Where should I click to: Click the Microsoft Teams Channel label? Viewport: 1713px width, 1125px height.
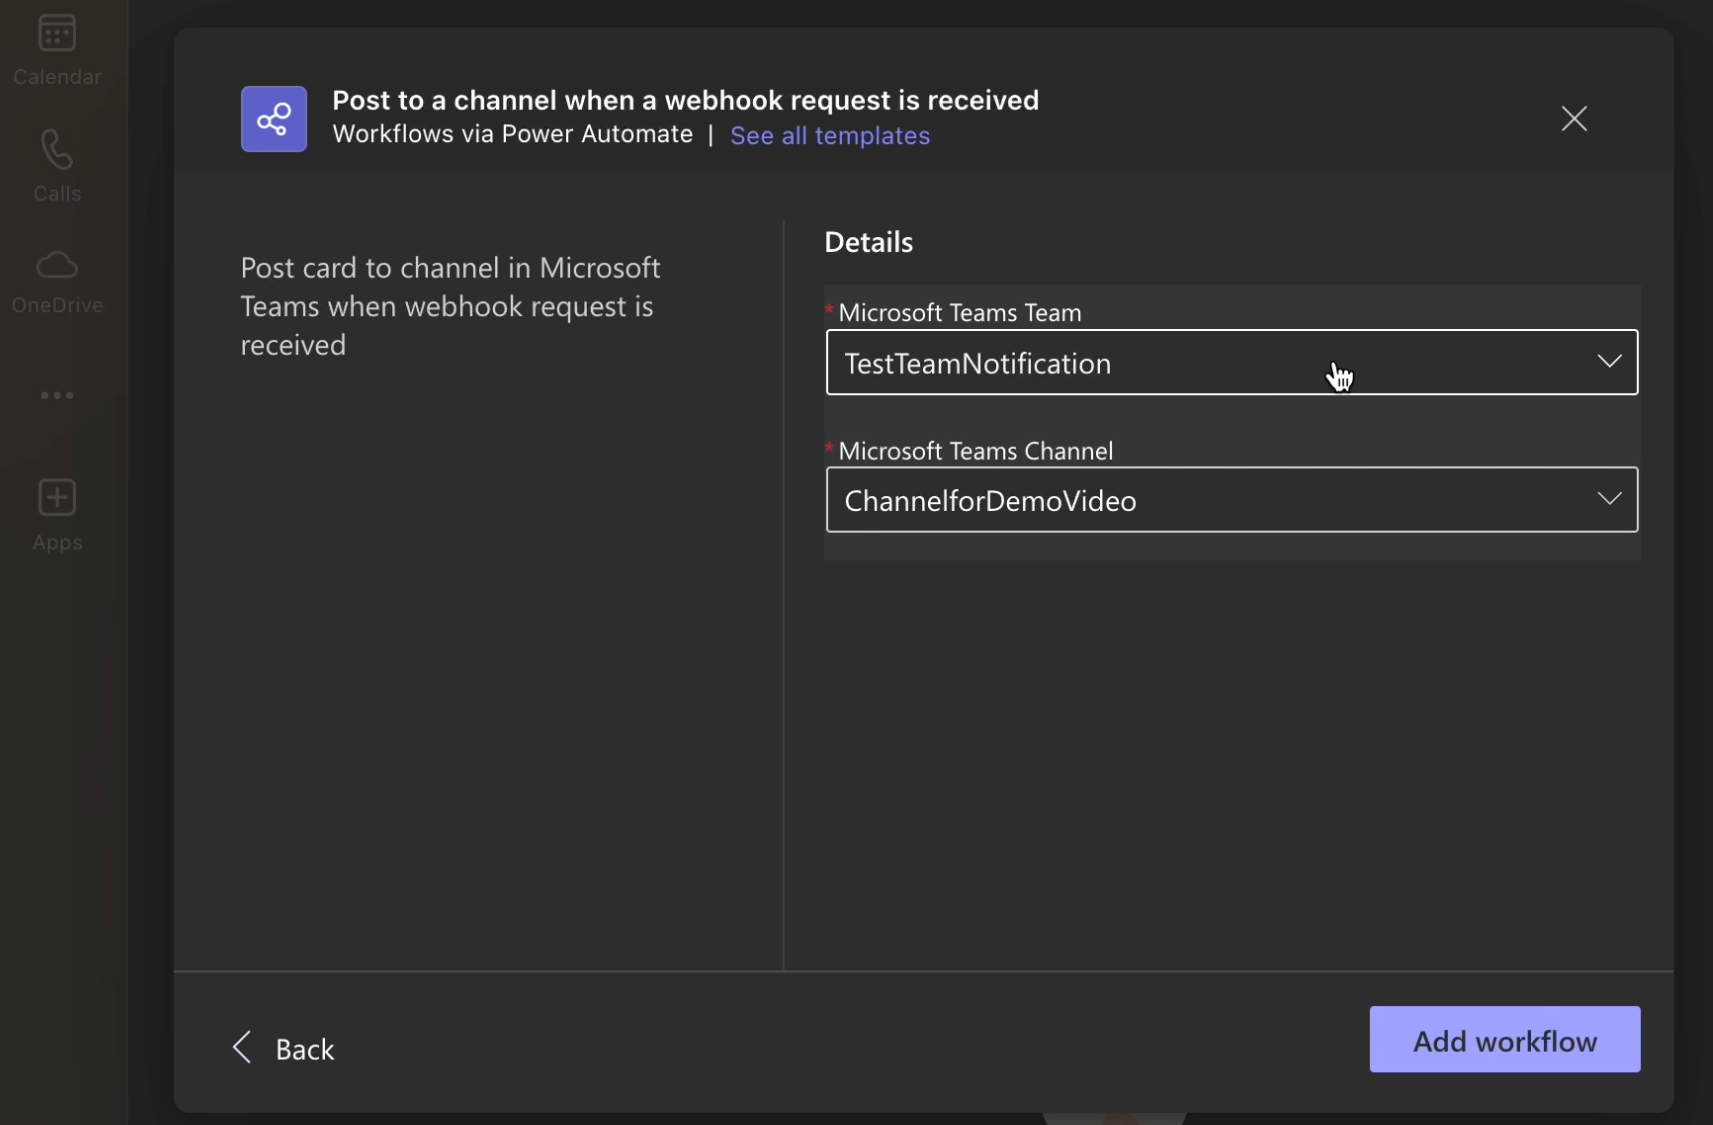(976, 451)
